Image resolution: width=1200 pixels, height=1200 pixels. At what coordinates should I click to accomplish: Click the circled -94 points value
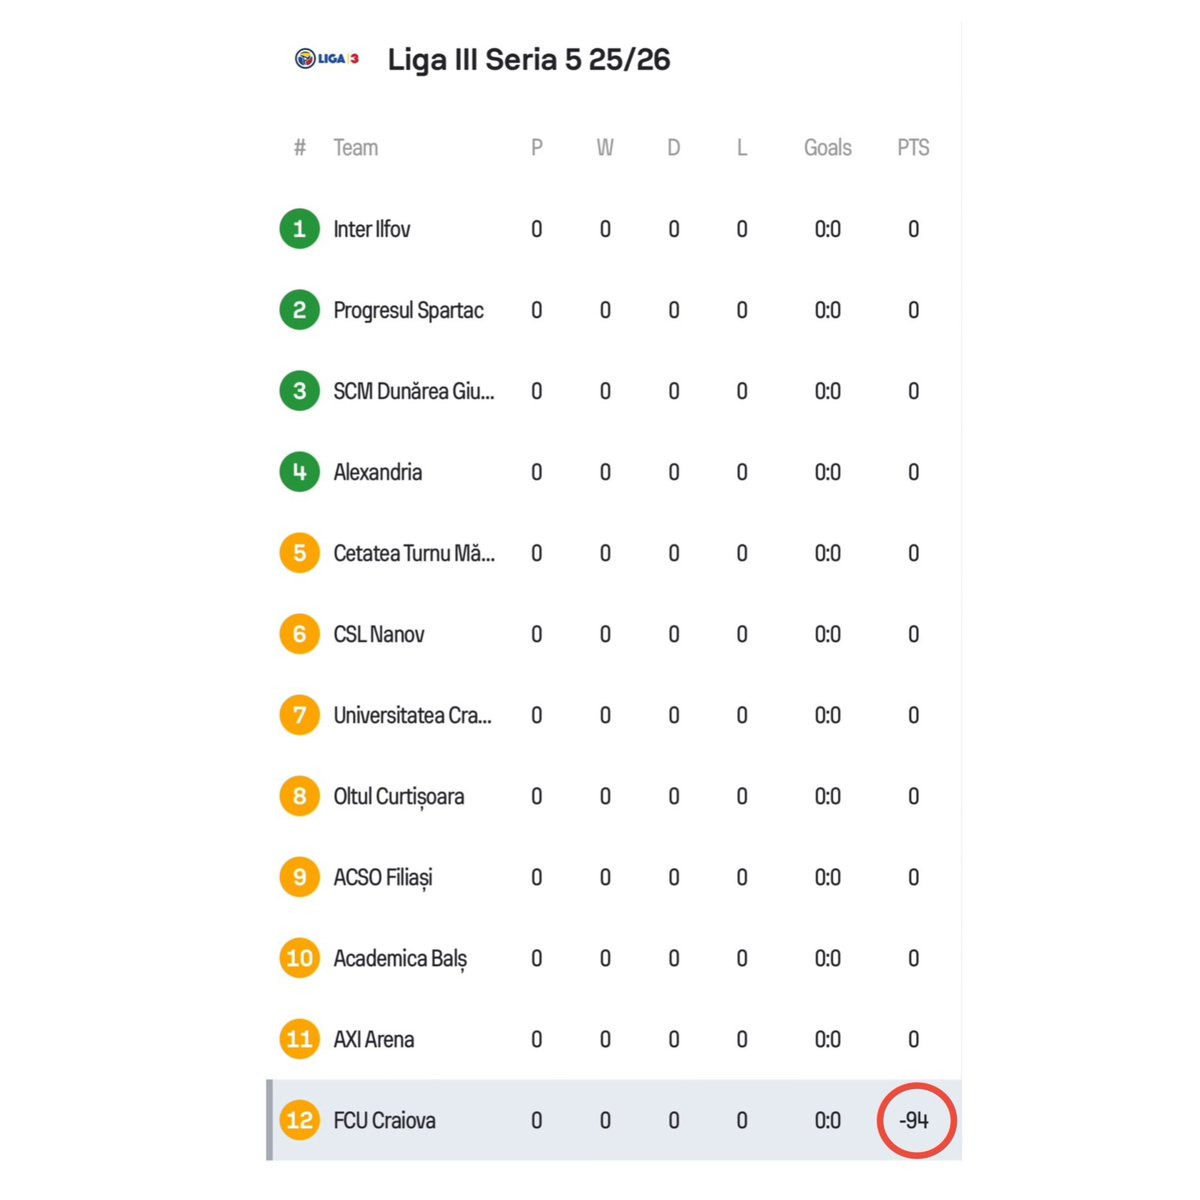click(x=914, y=1120)
